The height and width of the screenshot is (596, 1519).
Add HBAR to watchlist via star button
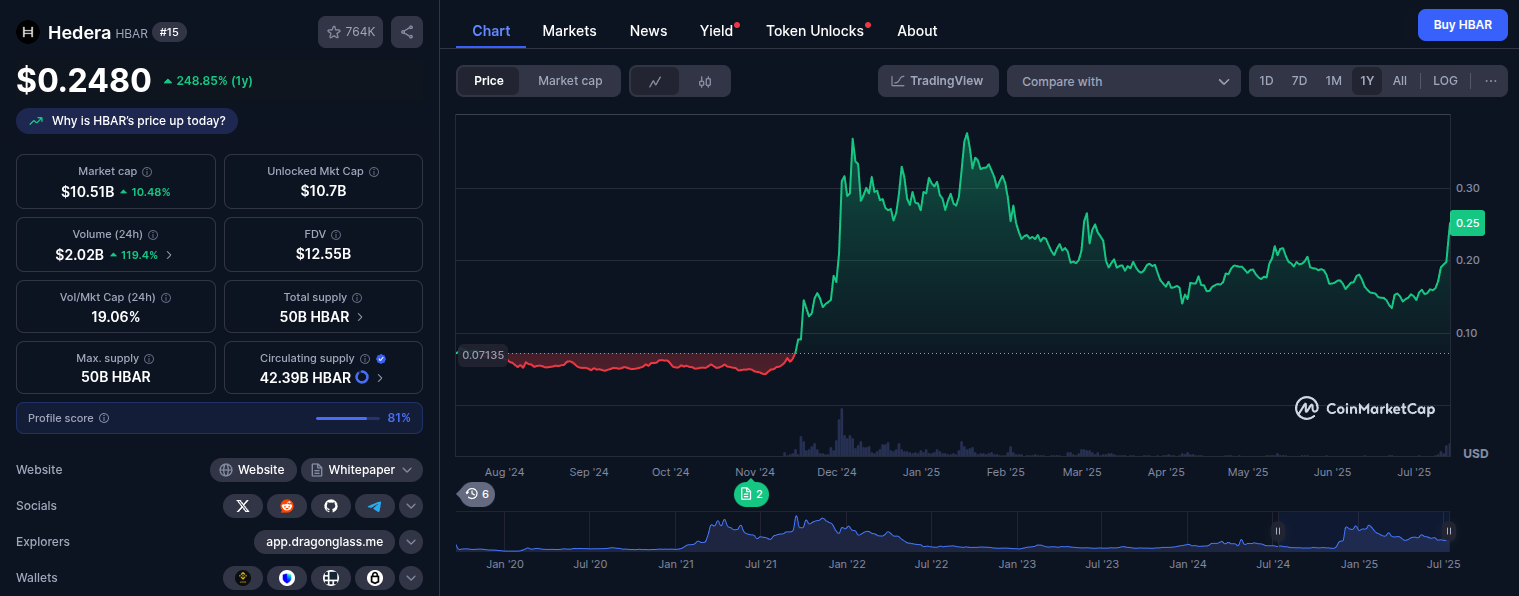click(350, 32)
